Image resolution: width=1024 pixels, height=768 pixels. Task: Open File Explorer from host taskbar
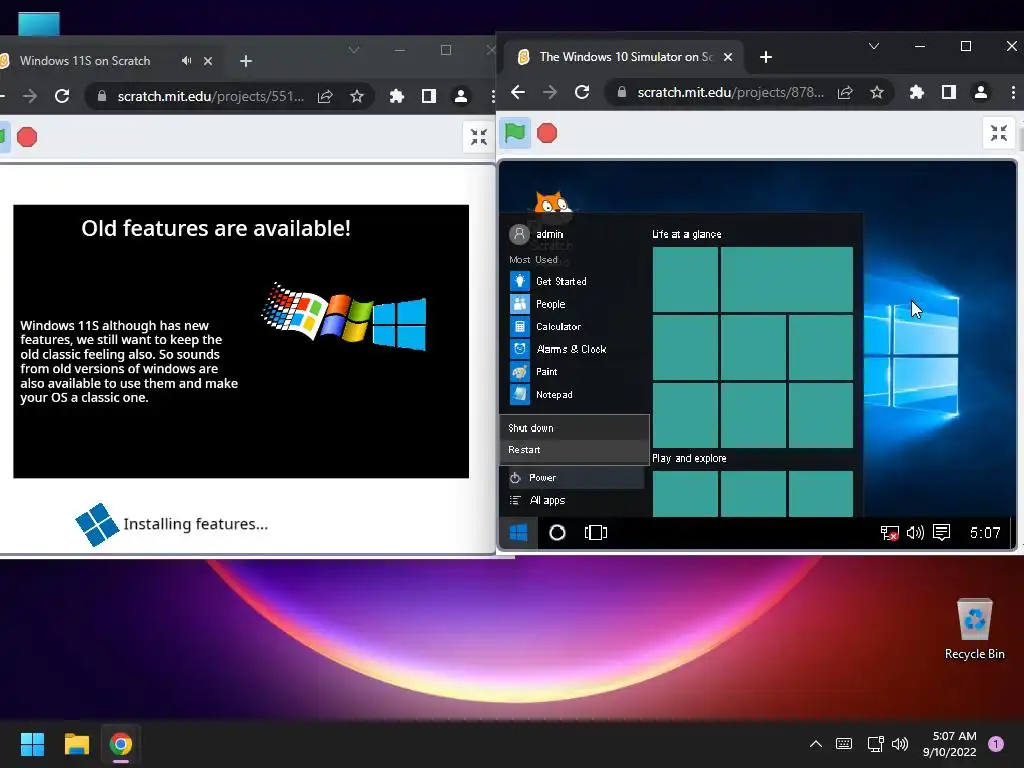[x=76, y=744]
